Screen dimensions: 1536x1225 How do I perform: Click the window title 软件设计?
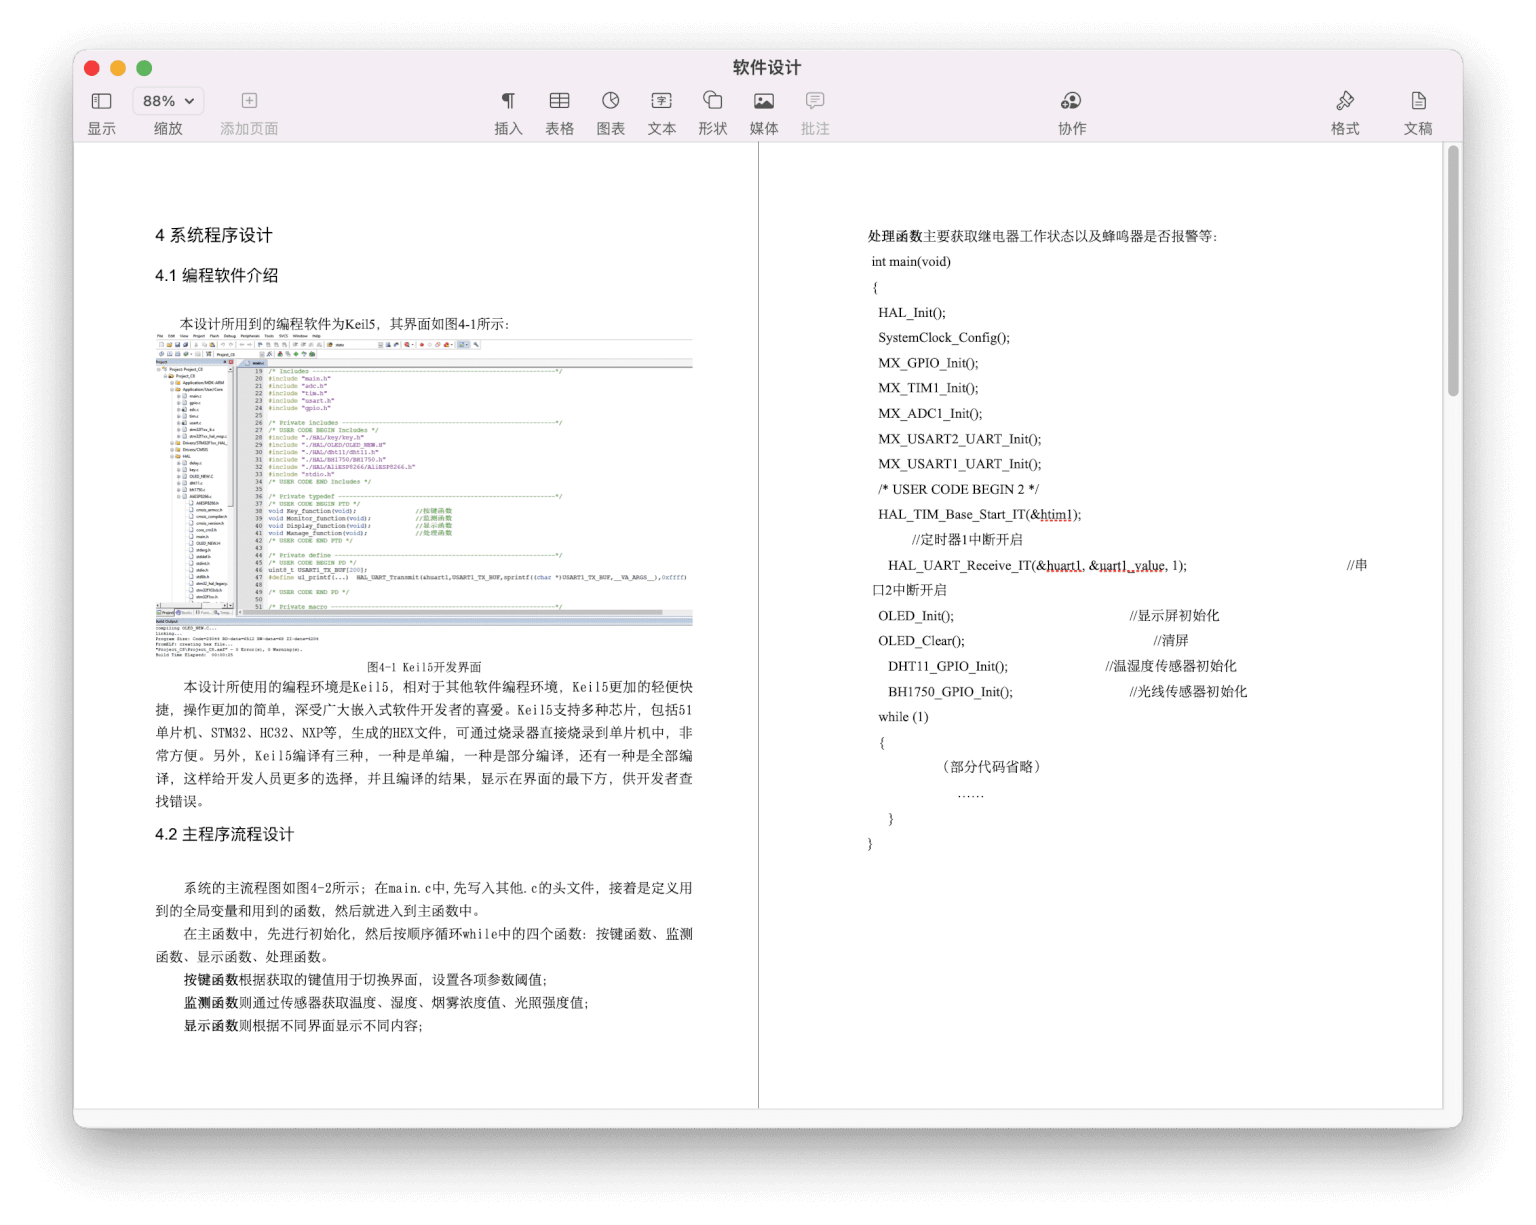pos(767,67)
